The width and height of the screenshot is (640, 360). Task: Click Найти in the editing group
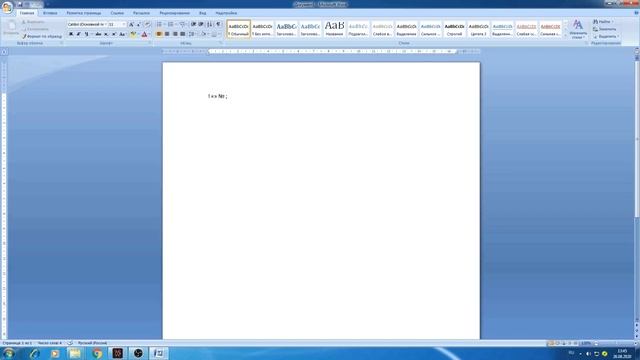coord(603,22)
